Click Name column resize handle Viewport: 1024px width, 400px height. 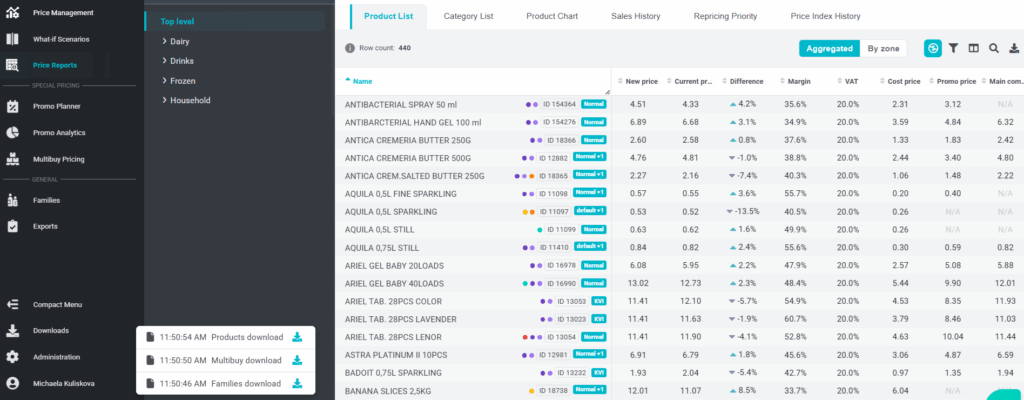point(607,92)
